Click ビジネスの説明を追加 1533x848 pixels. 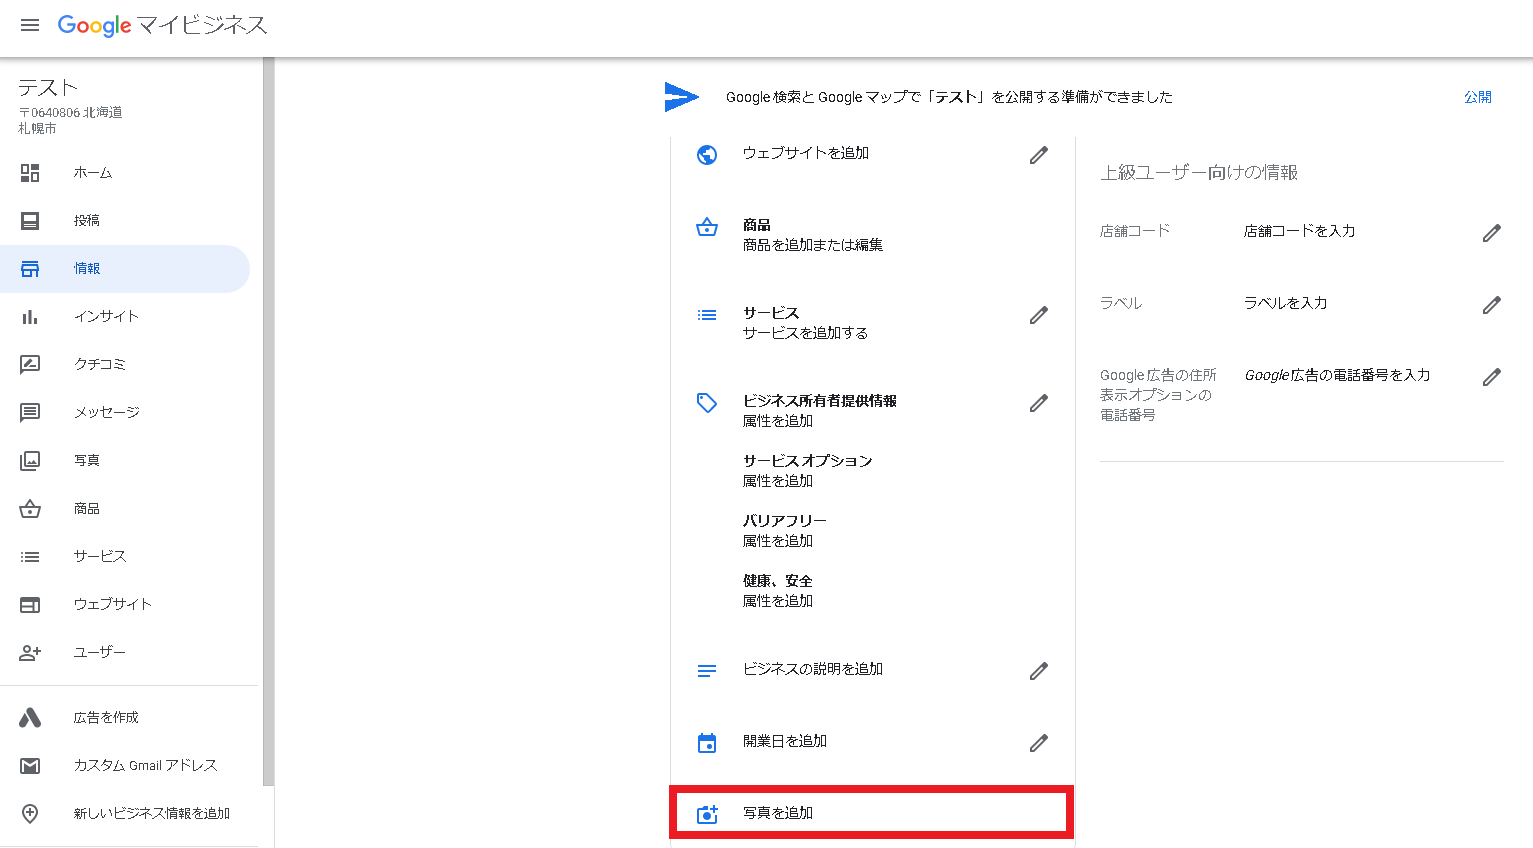tap(812, 669)
